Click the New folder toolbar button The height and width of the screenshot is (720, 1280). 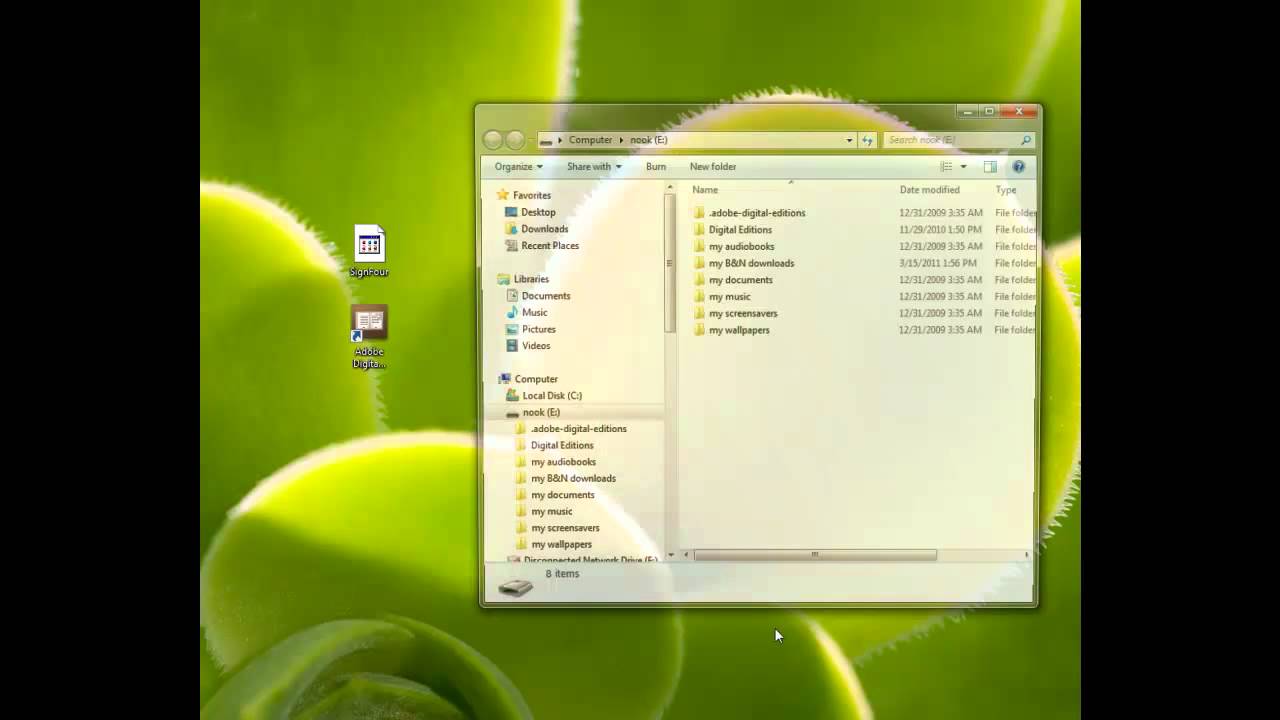tap(713, 167)
